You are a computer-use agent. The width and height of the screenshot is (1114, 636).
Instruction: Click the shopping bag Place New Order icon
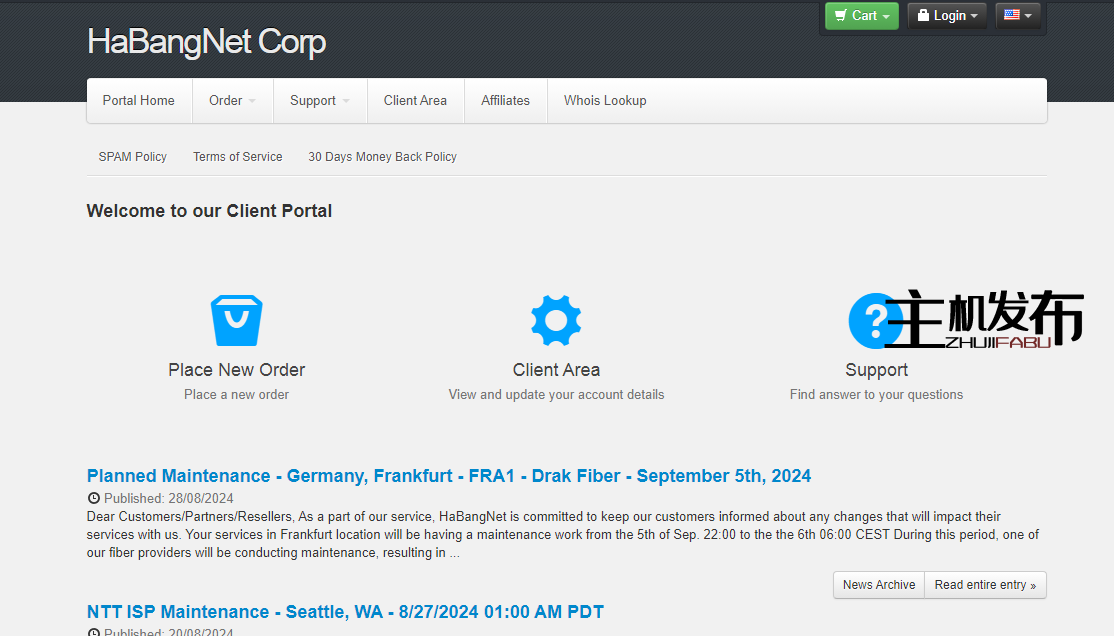[236, 320]
